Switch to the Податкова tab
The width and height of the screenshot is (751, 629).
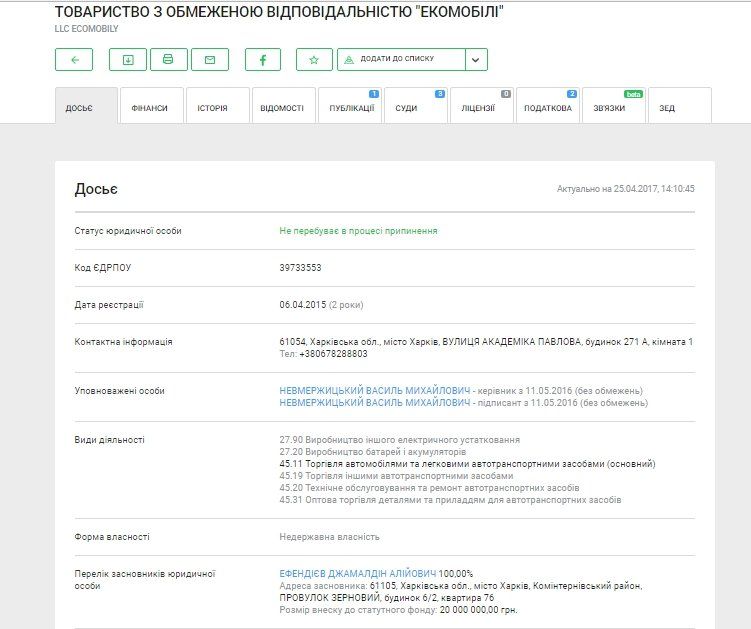pyautogui.click(x=548, y=105)
